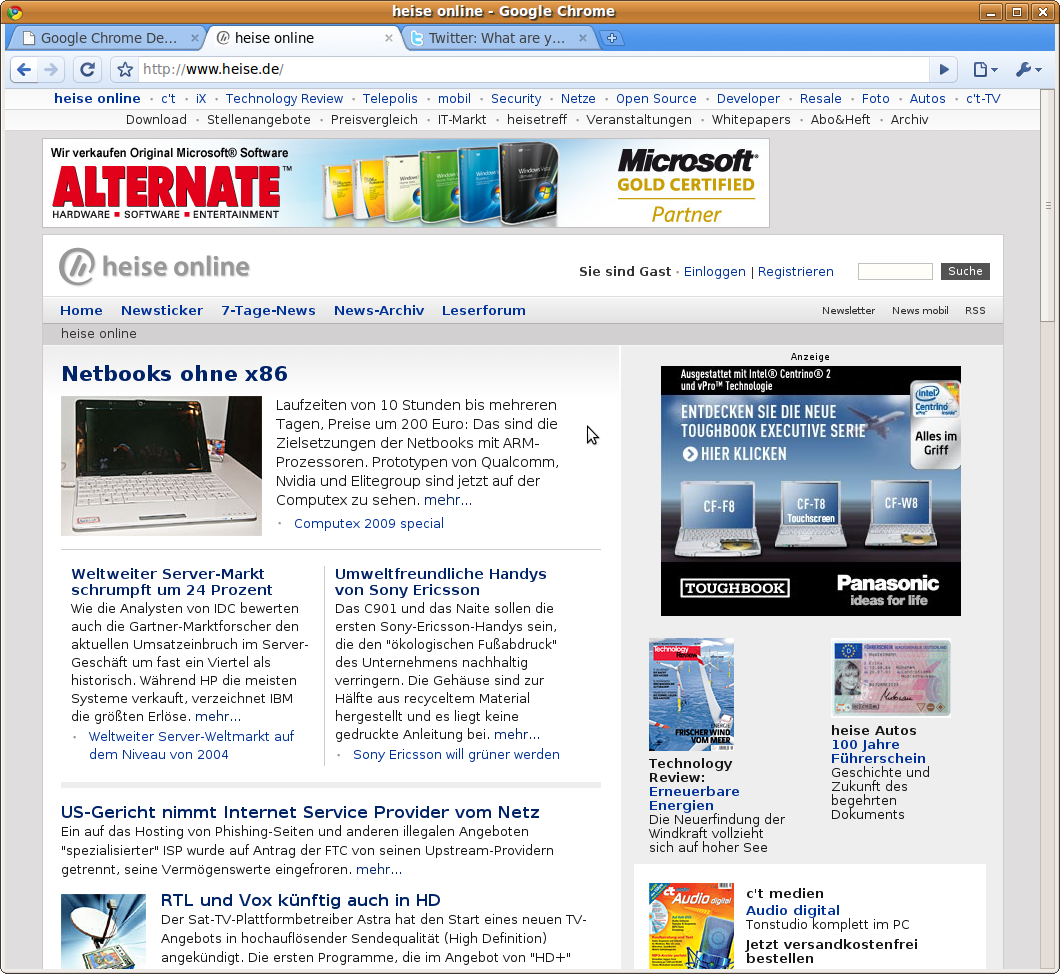
Task: Open the 7-Tage-News section
Action: click(x=268, y=310)
